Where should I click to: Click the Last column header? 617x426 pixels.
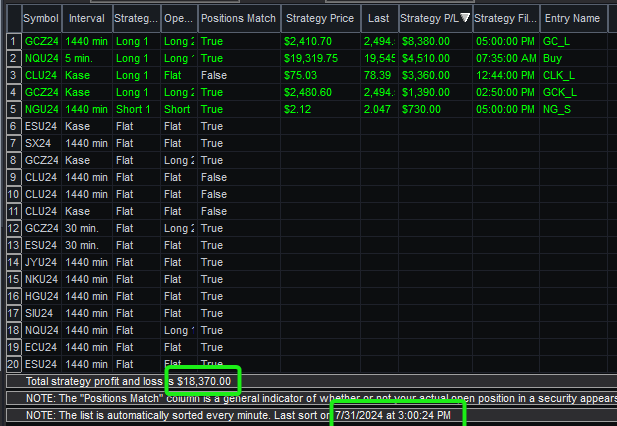point(379,18)
